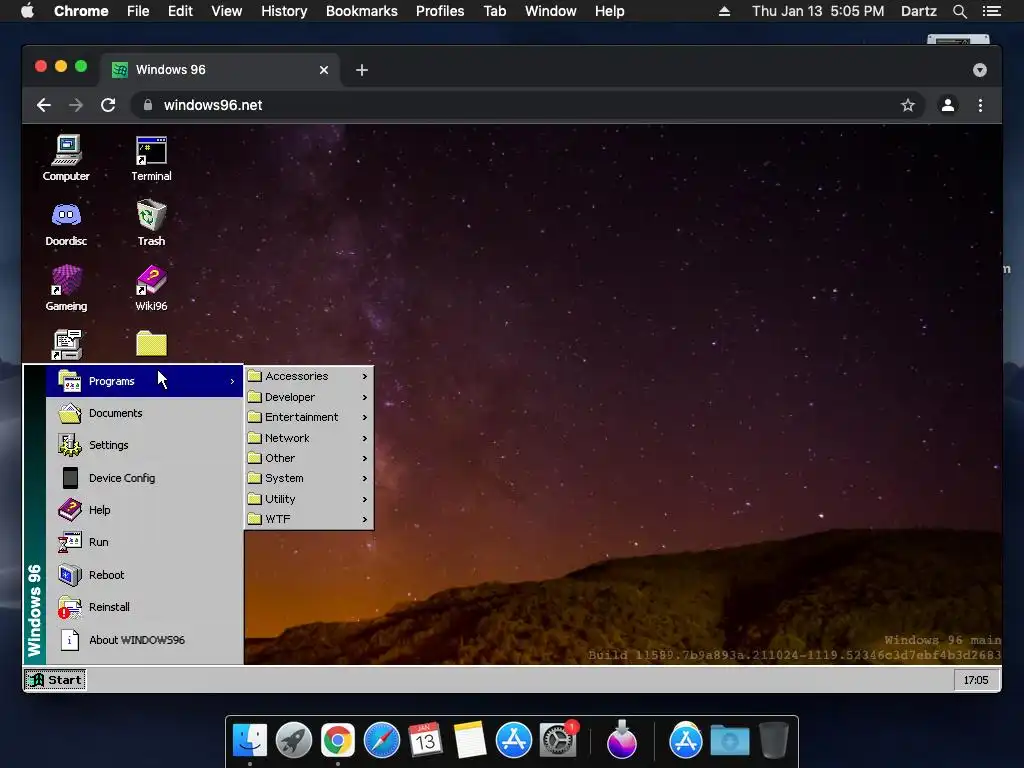Image resolution: width=1024 pixels, height=768 pixels.
Task: Open Device Config in the Start menu
Action: click(144, 477)
